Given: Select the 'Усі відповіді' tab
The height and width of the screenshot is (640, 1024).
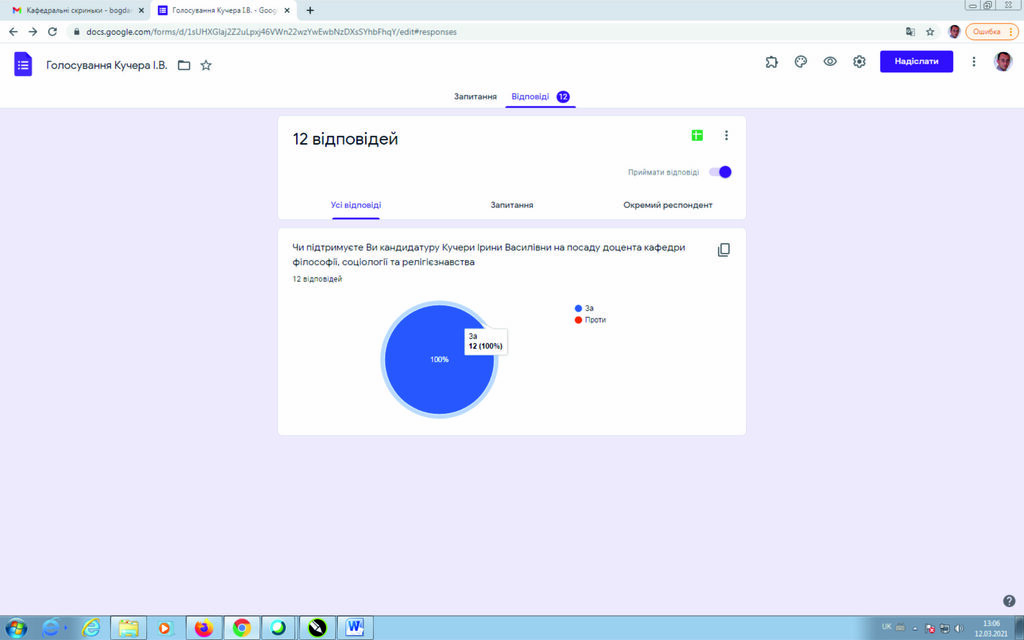Looking at the screenshot, I should tap(356, 205).
